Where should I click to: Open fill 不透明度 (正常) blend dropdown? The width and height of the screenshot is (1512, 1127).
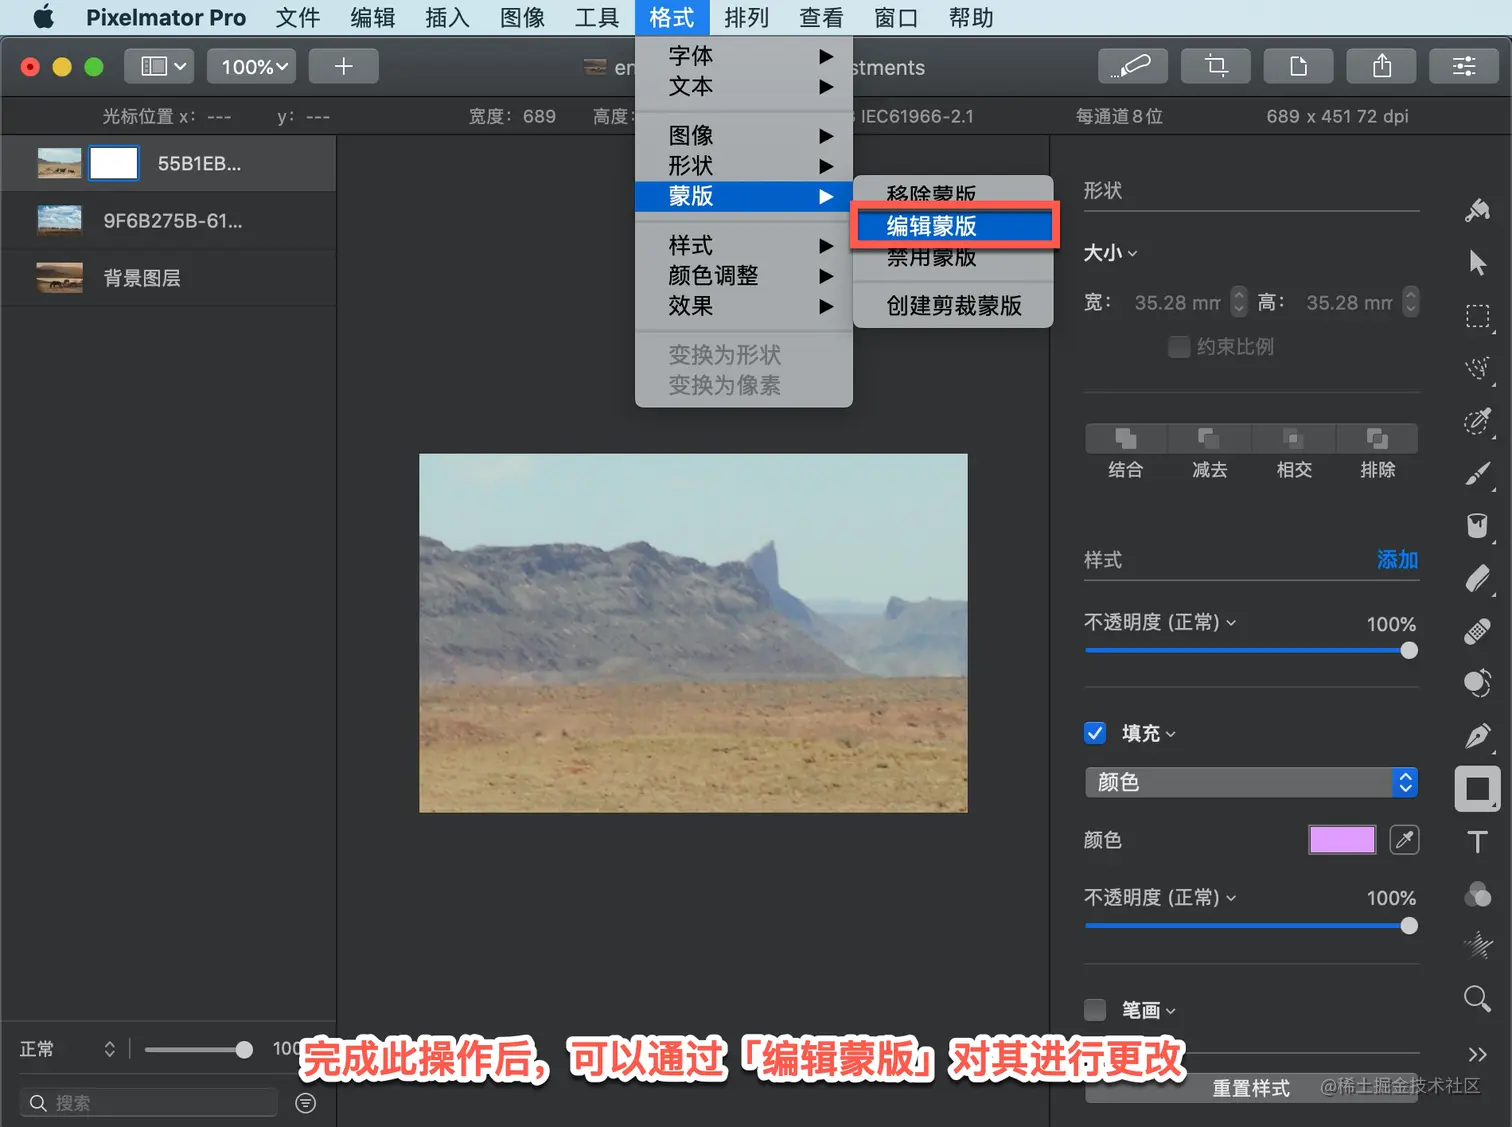pyautogui.click(x=1160, y=897)
